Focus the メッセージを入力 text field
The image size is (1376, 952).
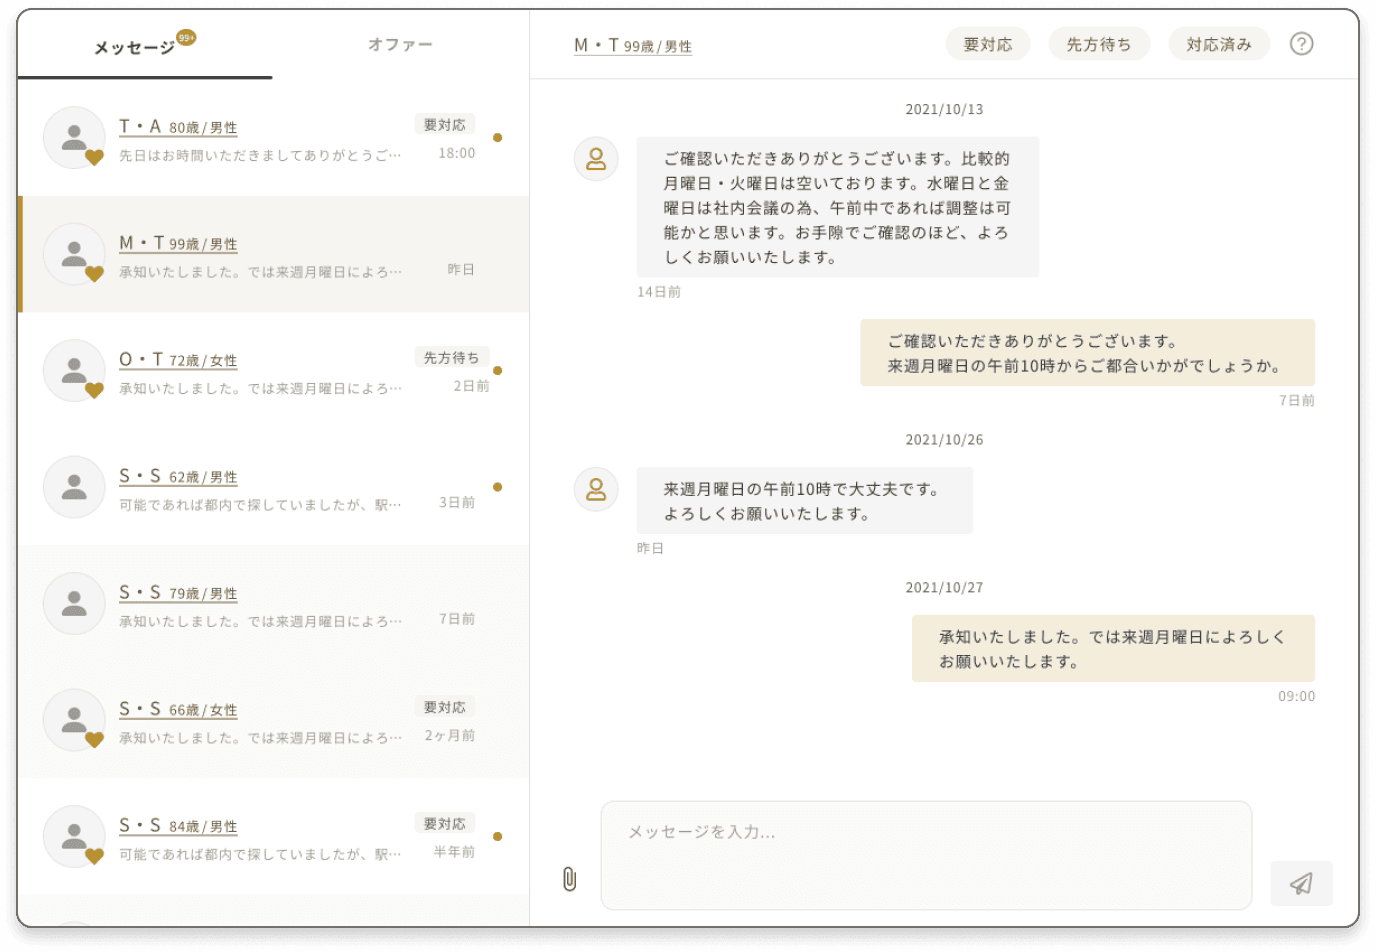[x=926, y=855]
